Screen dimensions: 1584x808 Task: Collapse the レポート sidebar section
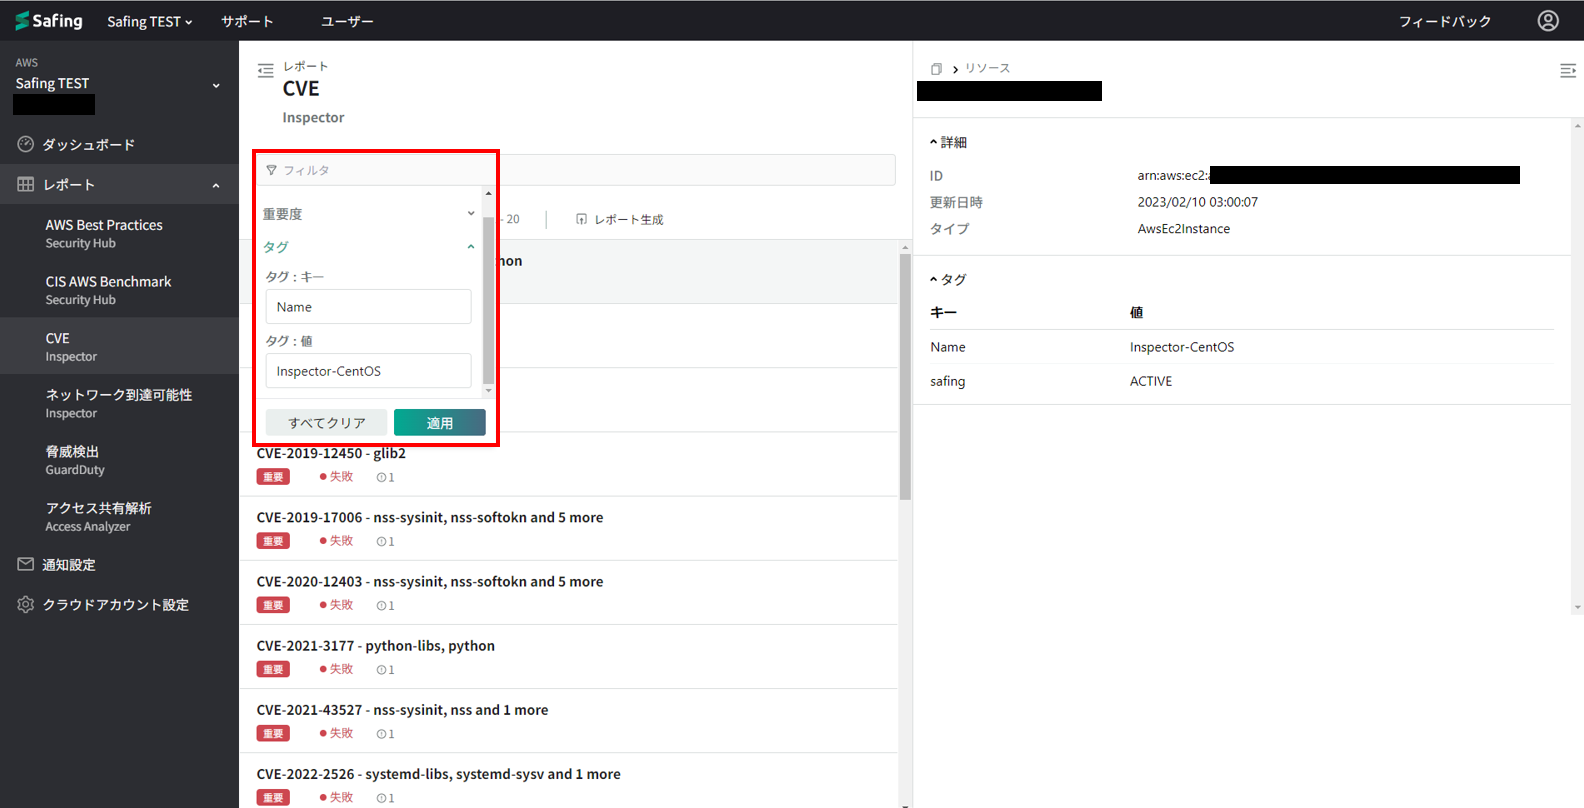(x=215, y=185)
